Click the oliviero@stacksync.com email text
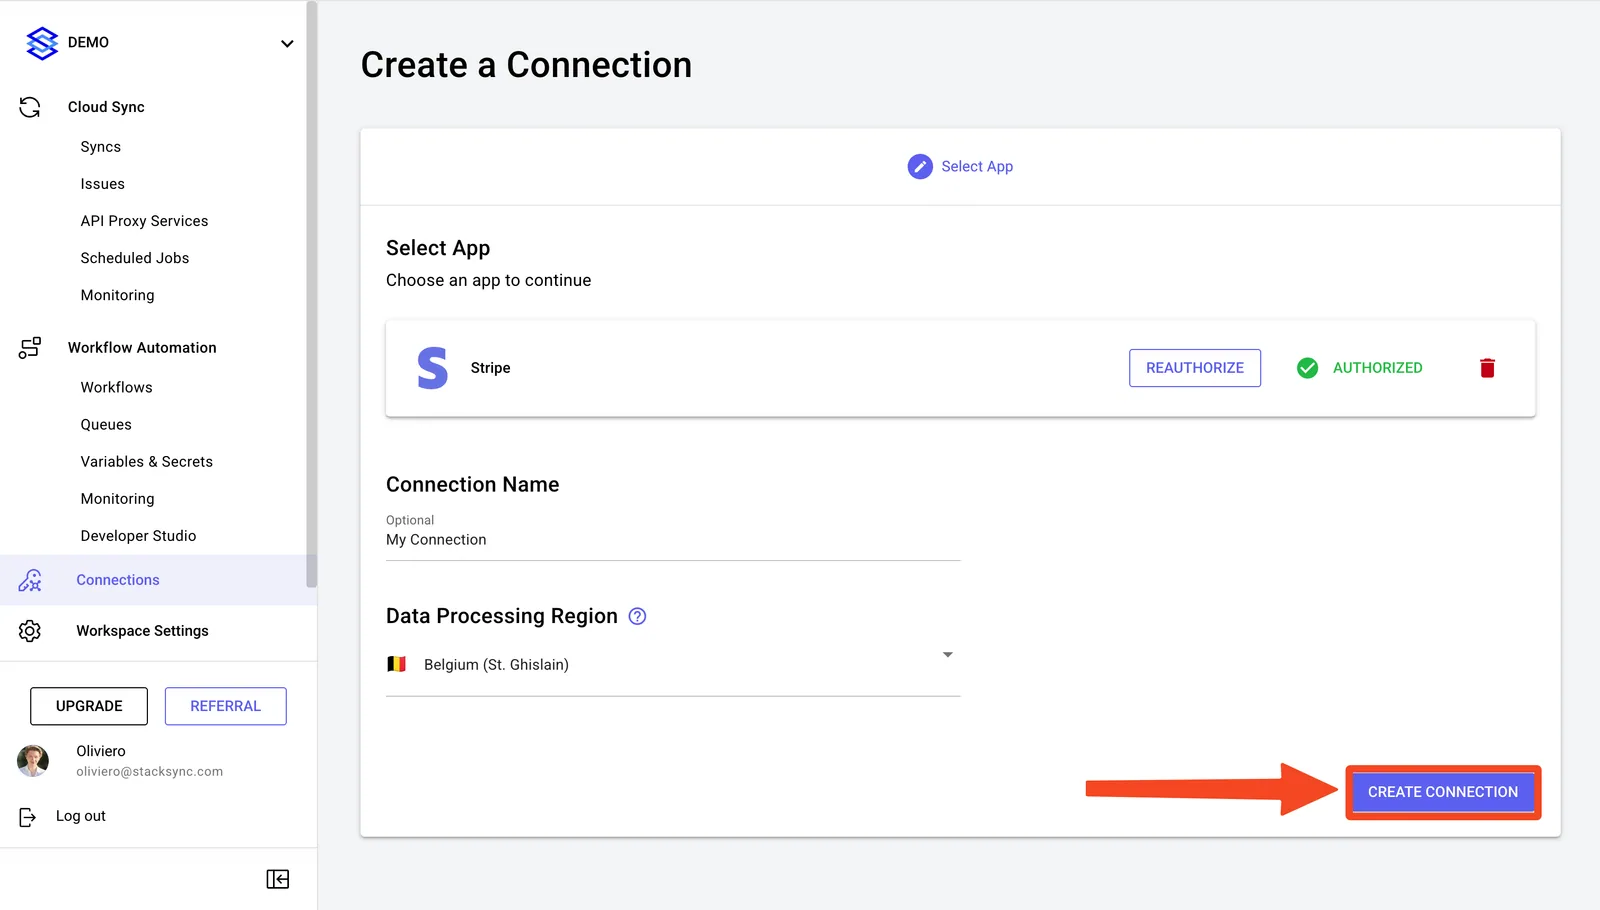 coord(150,772)
